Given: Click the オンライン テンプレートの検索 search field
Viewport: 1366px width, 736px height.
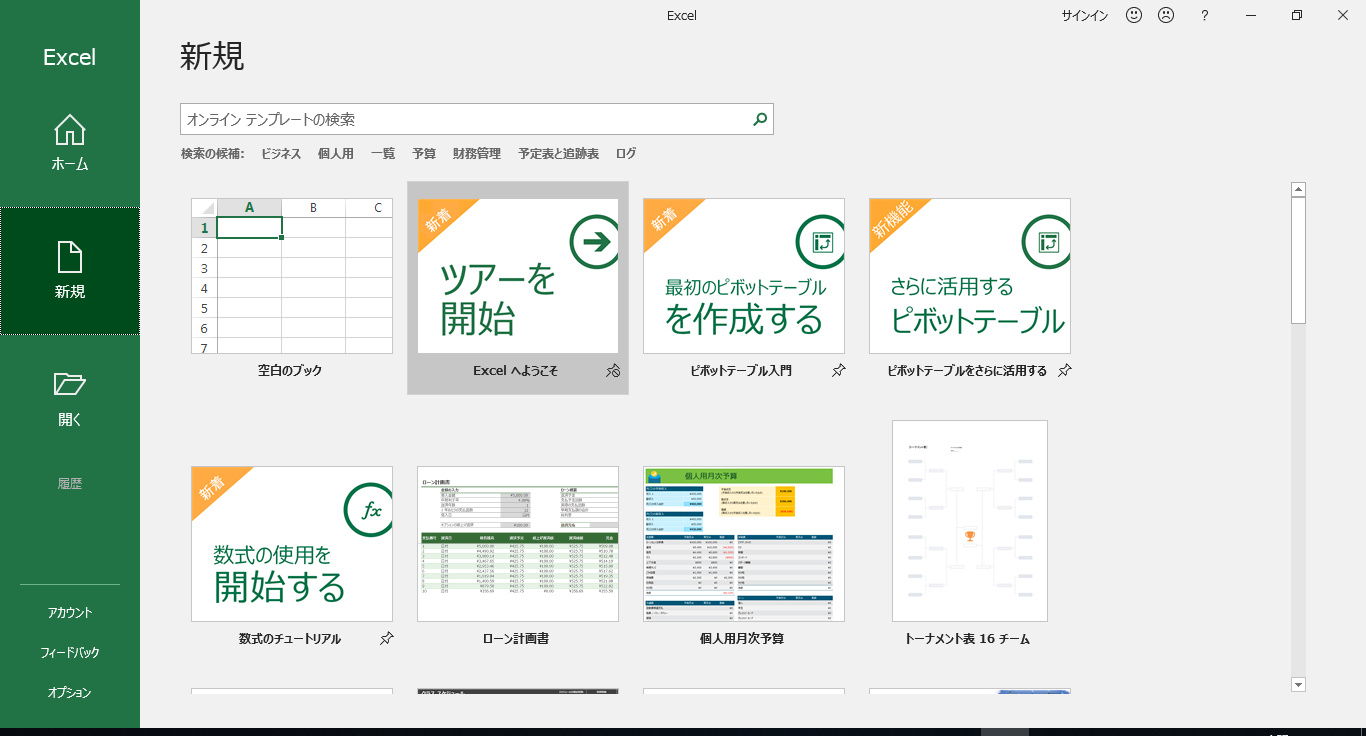Looking at the screenshot, I should pos(465,119).
